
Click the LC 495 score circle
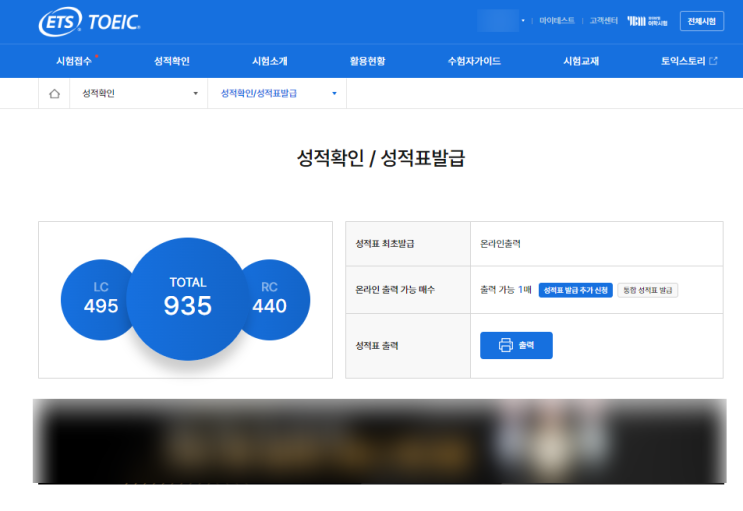[x=98, y=300]
